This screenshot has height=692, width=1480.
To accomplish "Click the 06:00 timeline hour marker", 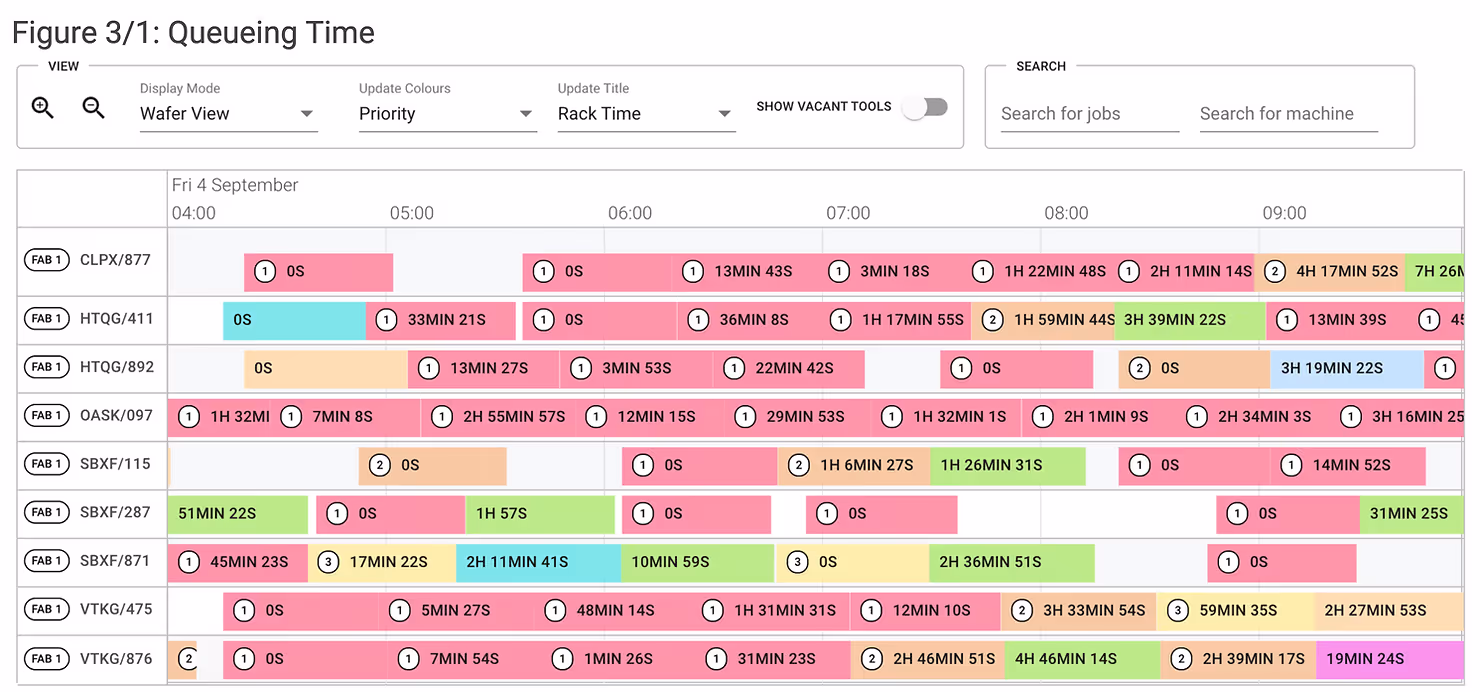I will (x=630, y=213).
